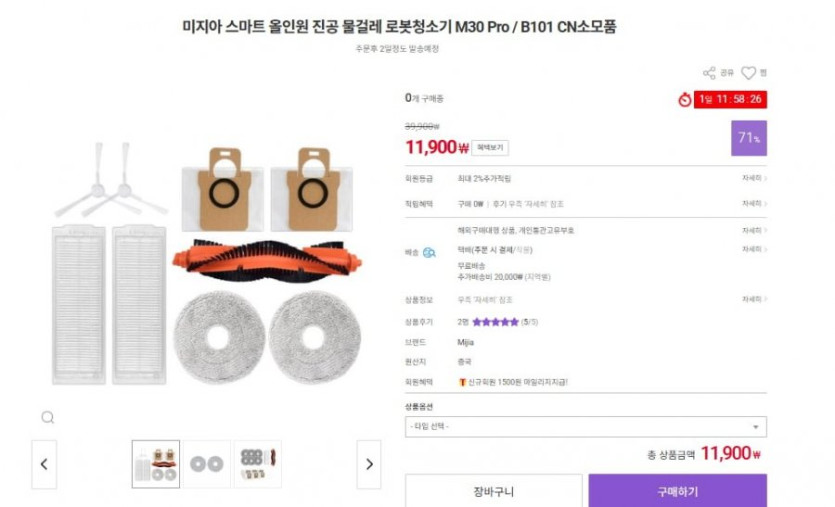
Task: Click the purple 구매하기 buy button
Action: click(677, 491)
